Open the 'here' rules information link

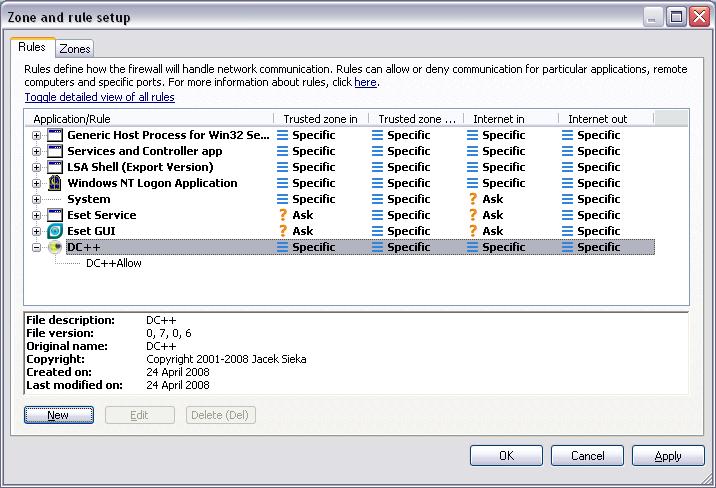(365, 82)
